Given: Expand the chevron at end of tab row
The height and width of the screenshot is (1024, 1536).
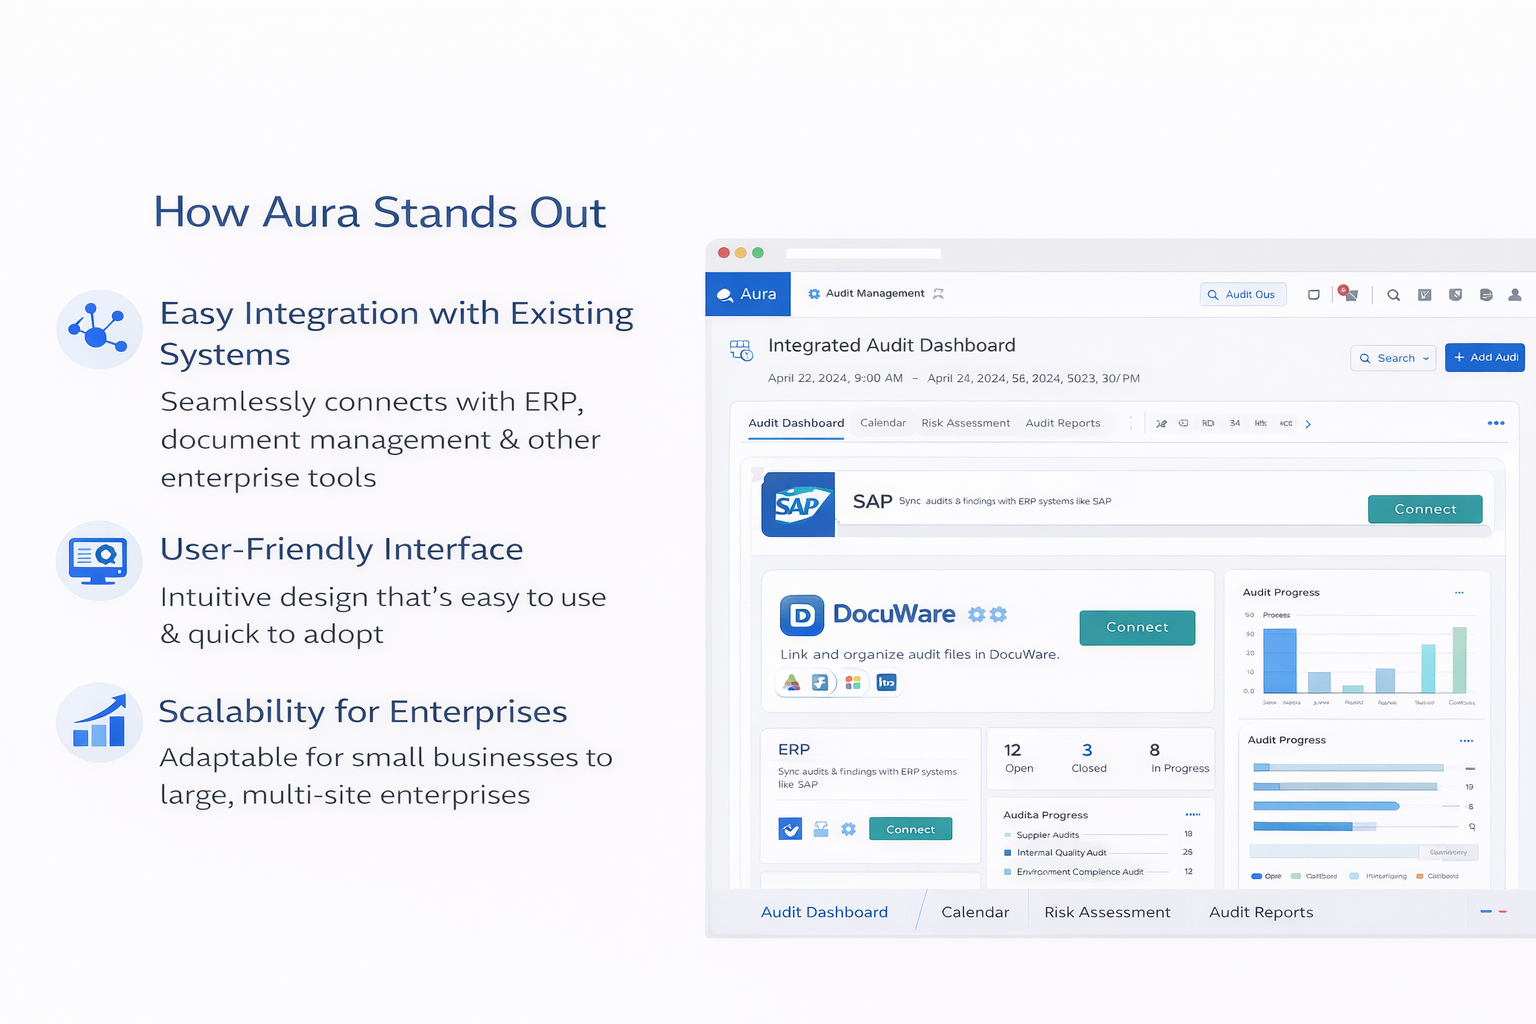Looking at the screenshot, I should point(1308,423).
